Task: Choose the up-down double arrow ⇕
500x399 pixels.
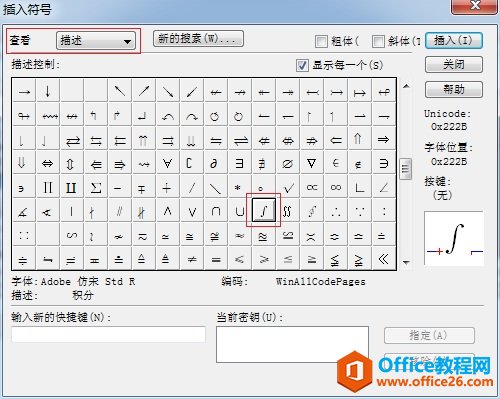Action: click(72, 163)
